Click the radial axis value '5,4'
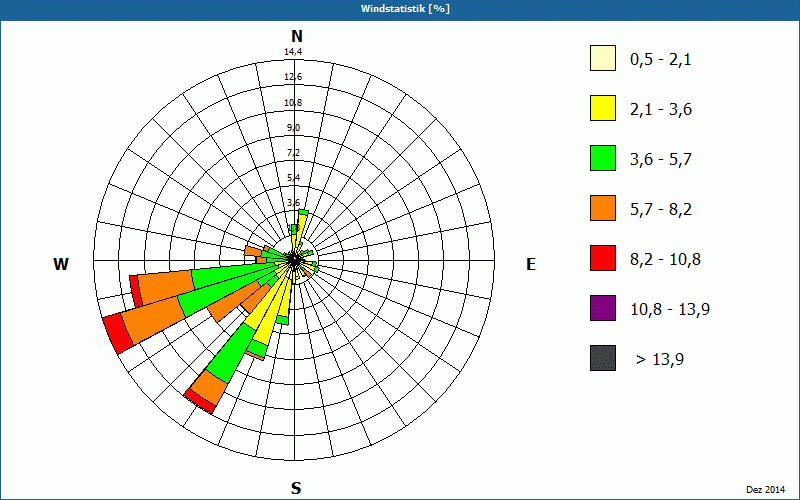 293,178
